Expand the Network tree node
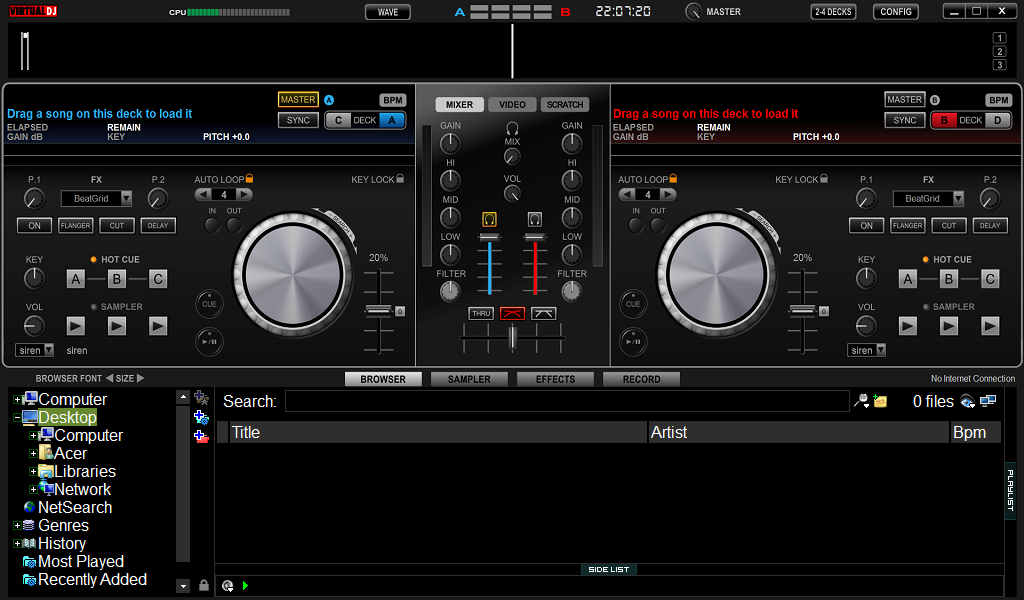The image size is (1024, 600). (x=33, y=489)
